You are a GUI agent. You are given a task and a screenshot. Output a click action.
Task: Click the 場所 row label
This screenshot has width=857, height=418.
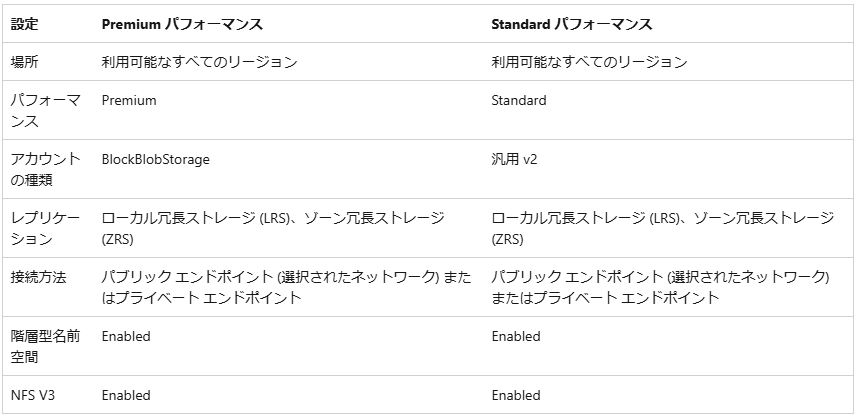click(25, 62)
